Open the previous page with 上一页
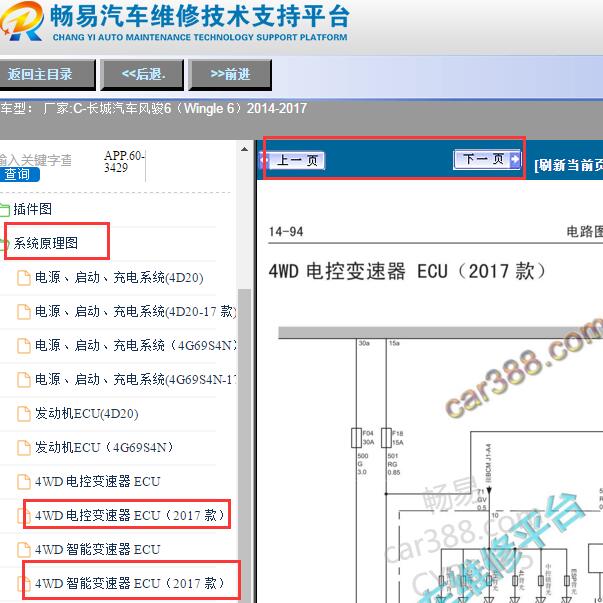 pos(292,160)
